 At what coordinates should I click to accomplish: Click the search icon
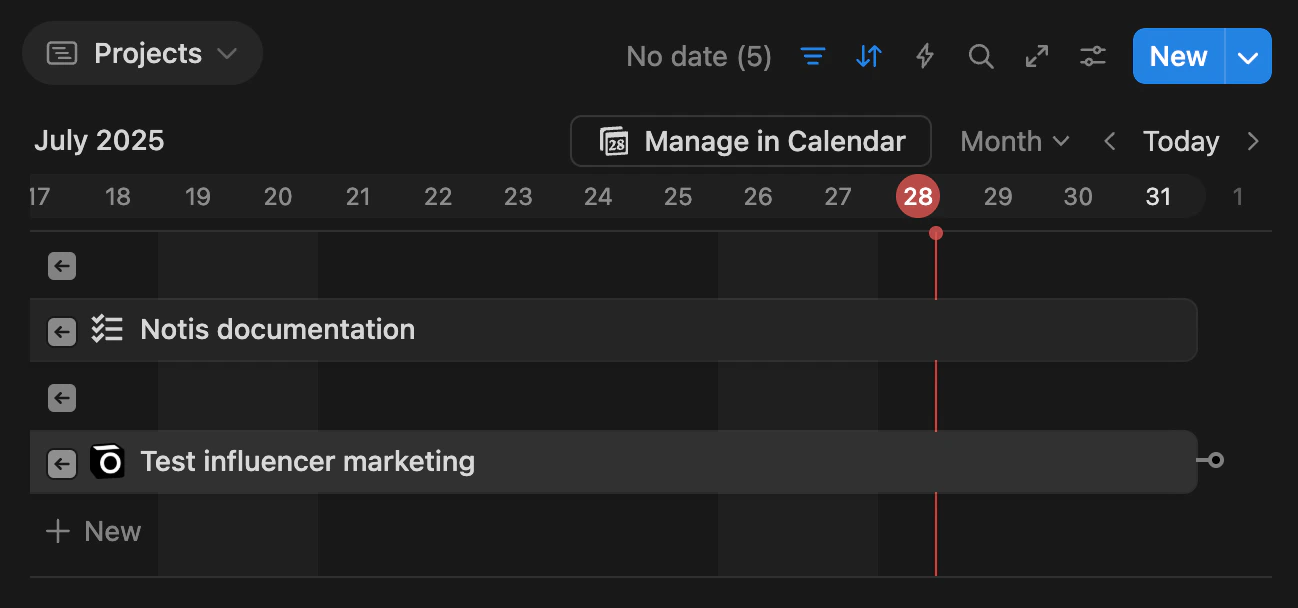tap(981, 57)
